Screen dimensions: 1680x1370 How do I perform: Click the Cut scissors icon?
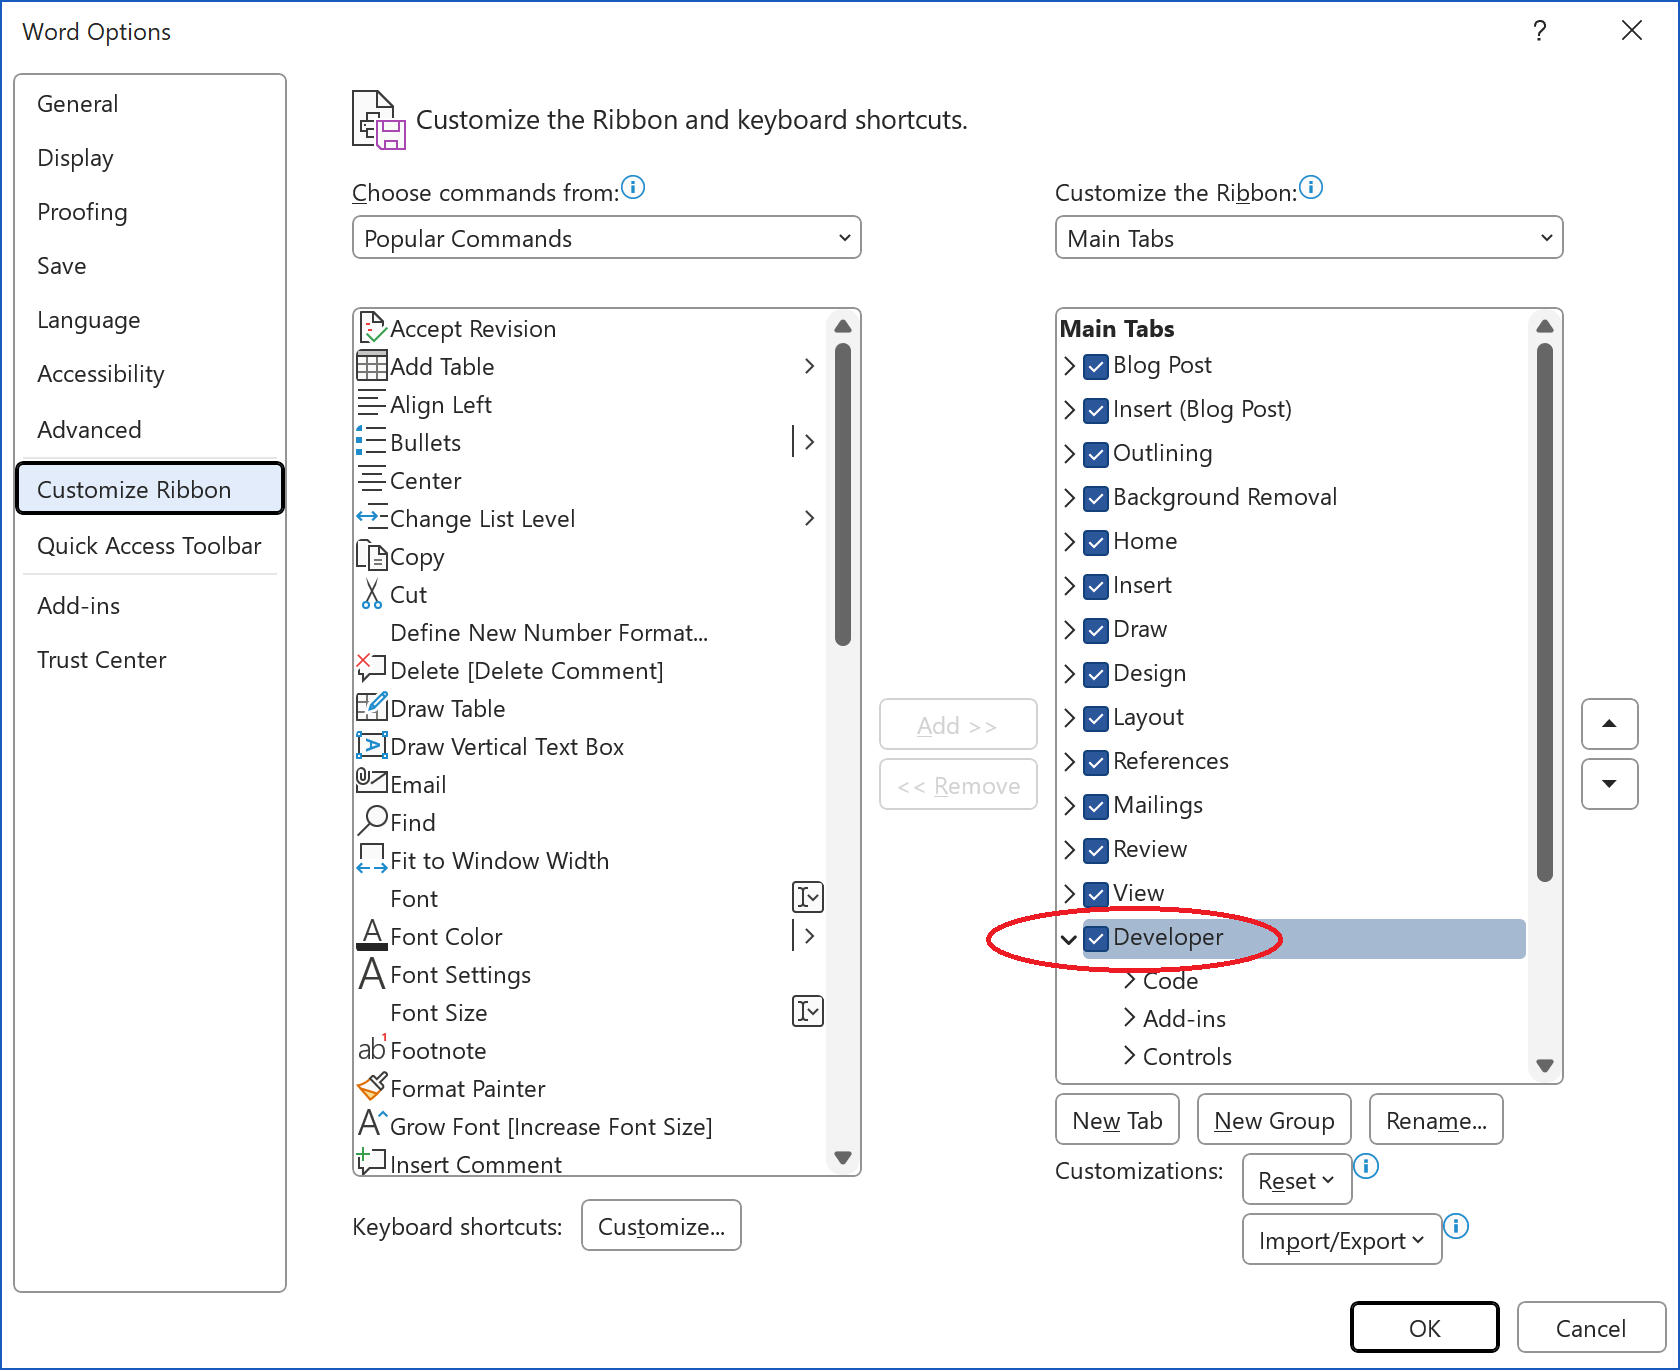pyautogui.click(x=372, y=594)
